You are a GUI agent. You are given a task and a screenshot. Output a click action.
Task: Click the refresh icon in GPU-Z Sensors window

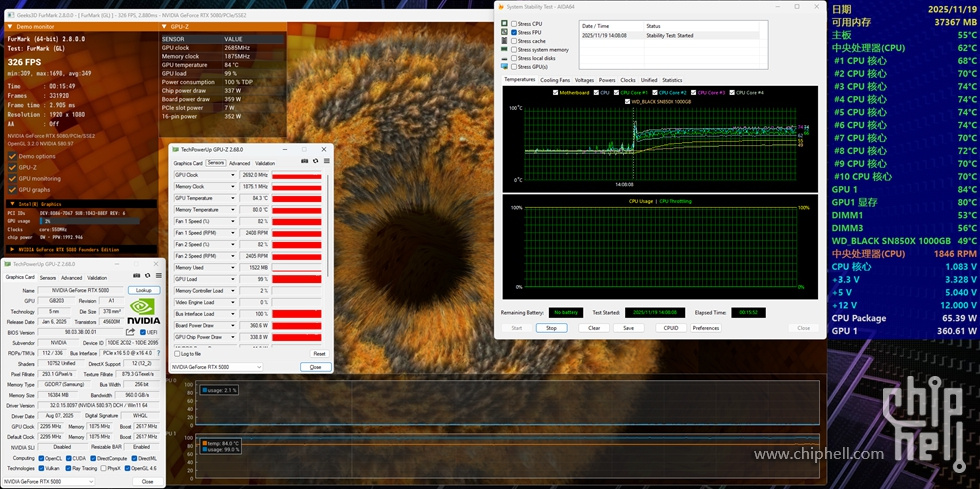click(315, 161)
